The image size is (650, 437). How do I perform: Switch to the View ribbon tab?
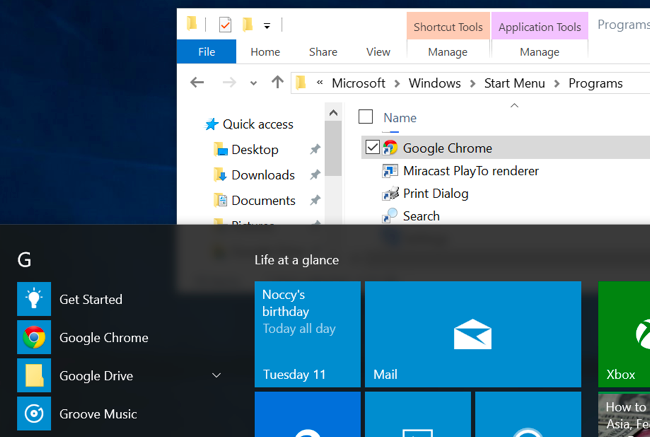[x=378, y=52]
